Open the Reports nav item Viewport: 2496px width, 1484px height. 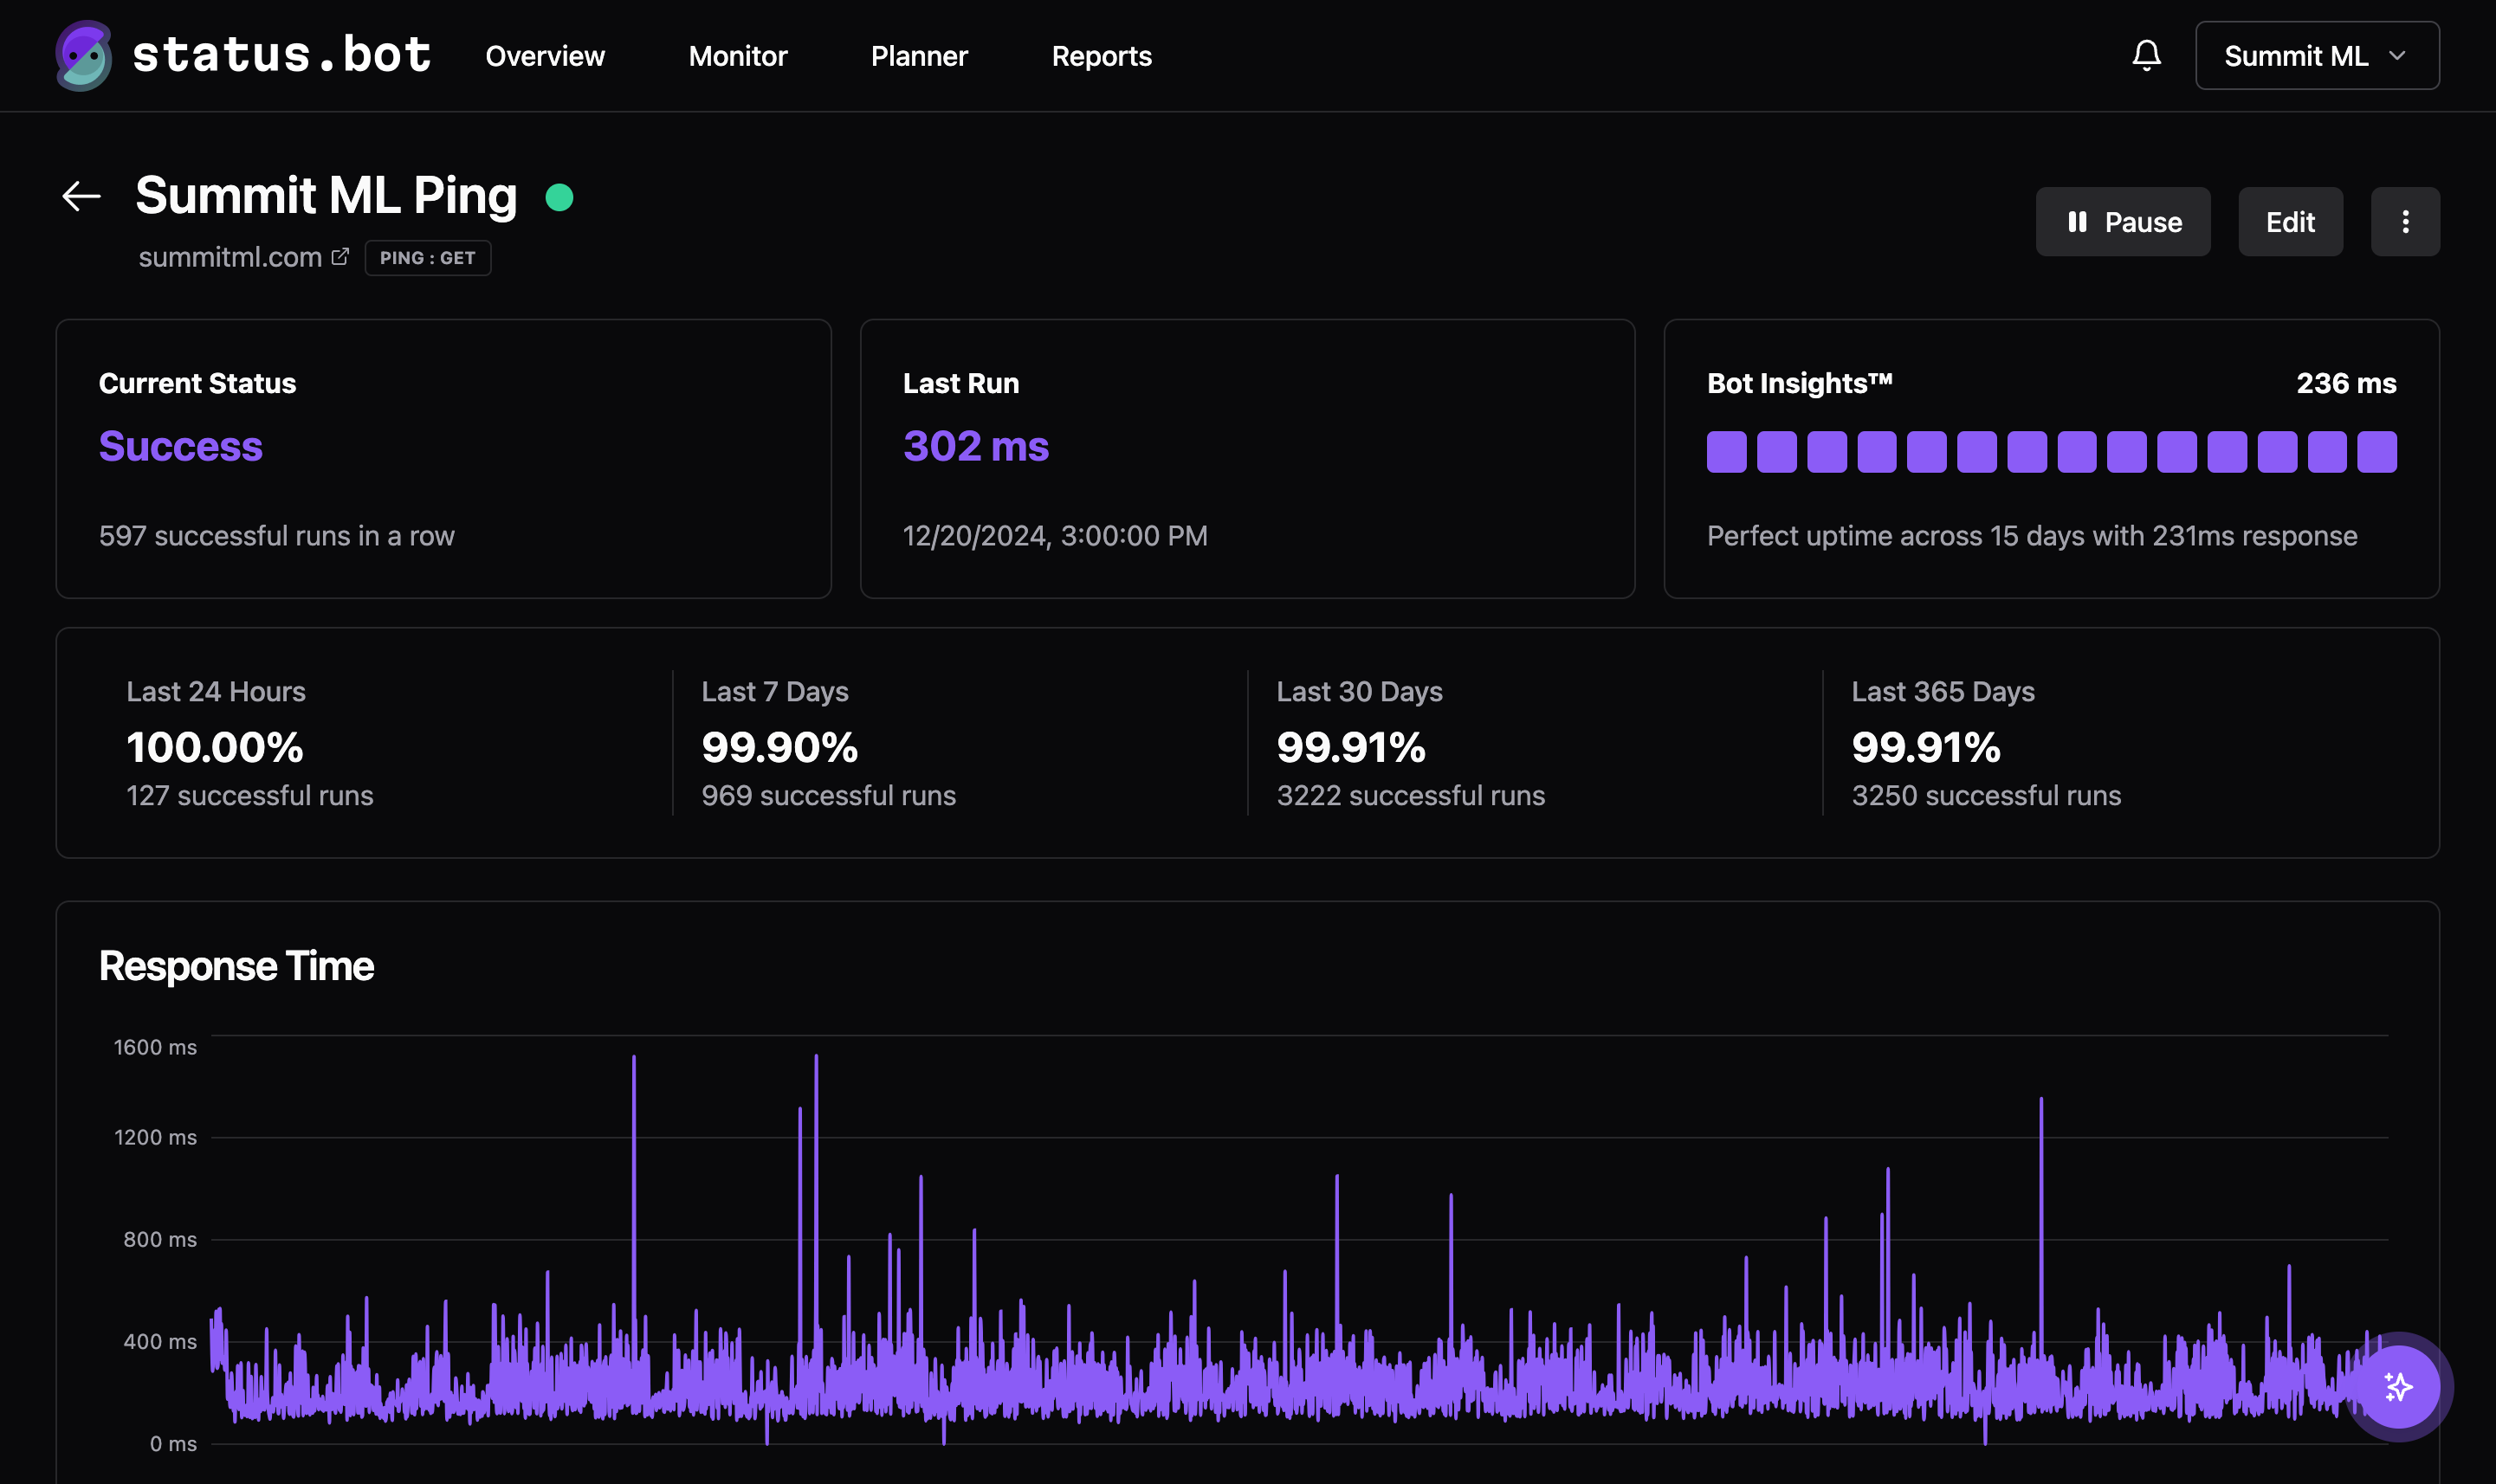tap(1102, 56)
